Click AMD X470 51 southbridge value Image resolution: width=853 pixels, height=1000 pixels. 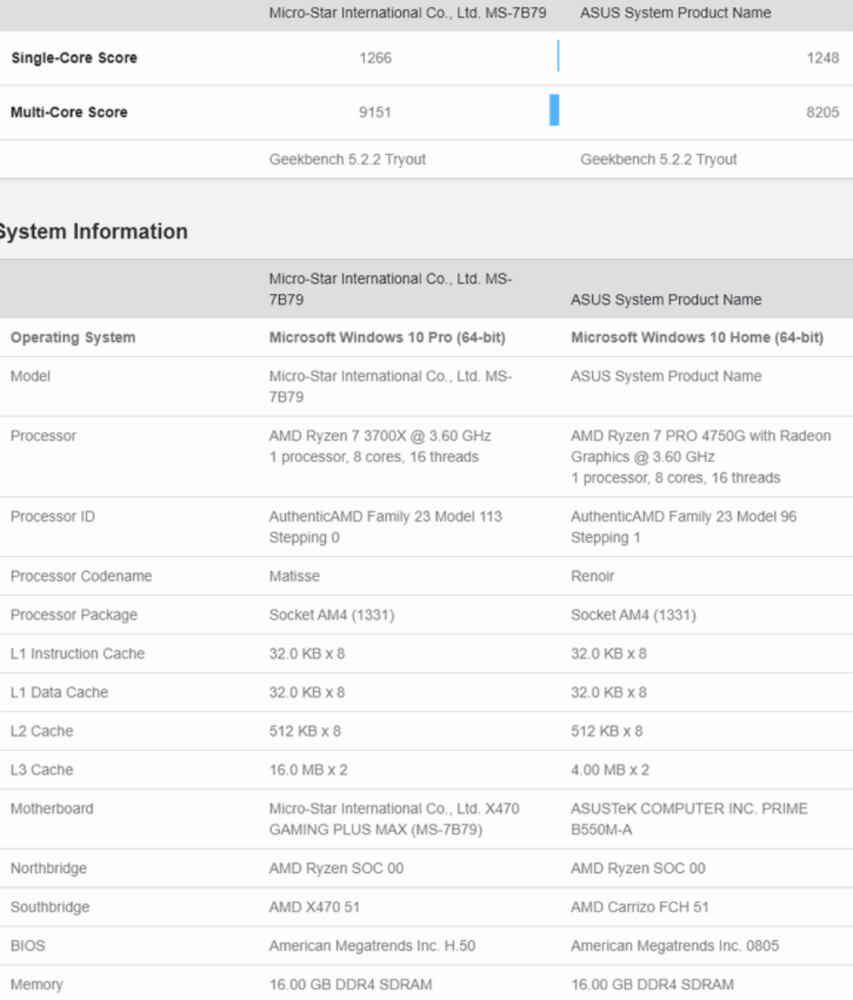pyautogui.click(x=314, y=907)
